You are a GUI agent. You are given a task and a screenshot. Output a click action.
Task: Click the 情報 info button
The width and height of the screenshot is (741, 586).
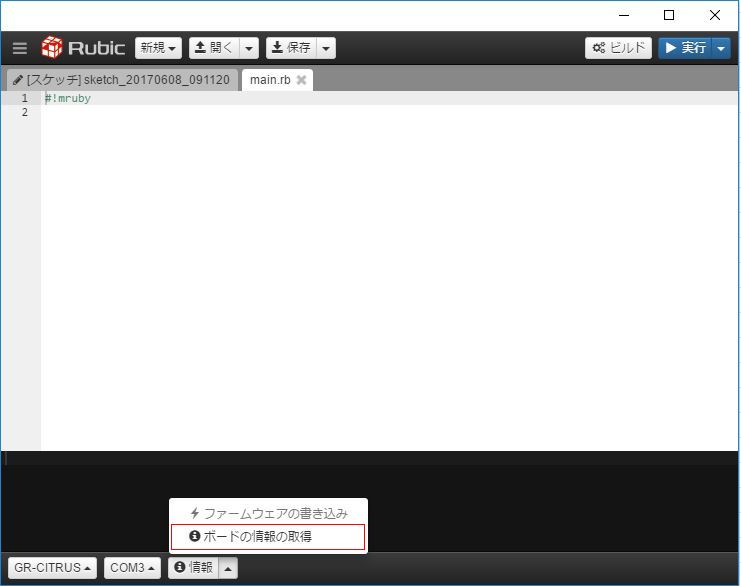tap(194, 568)
